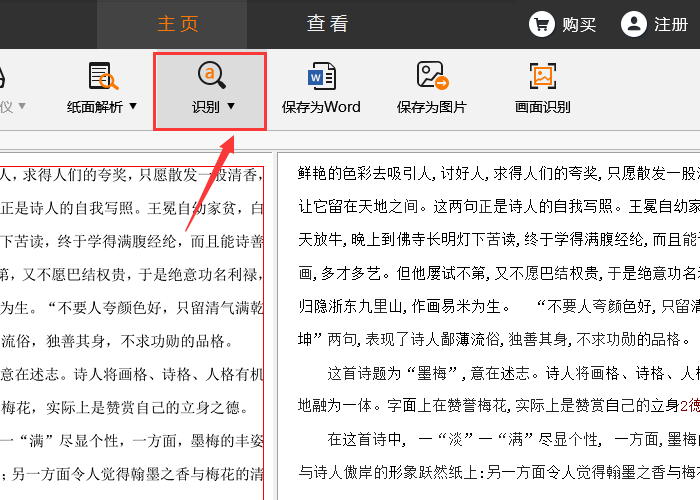Click the line starting 天放牛,晚上到佛寺

[x=499, y=240]
